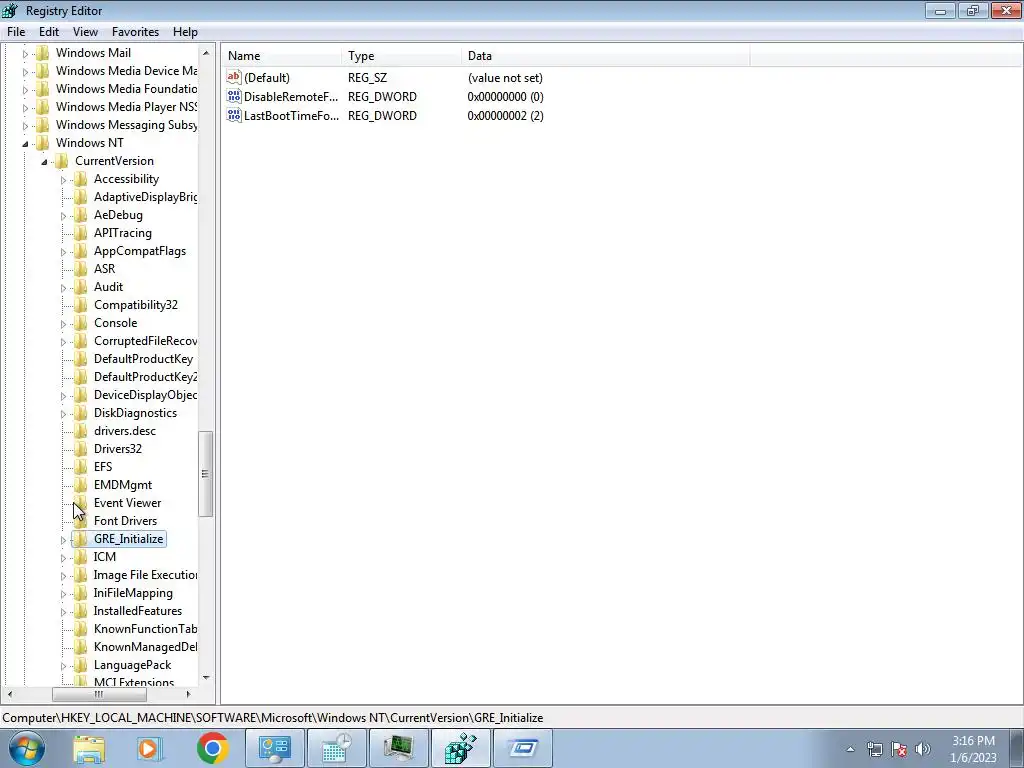Image resolution: width=1024 pixels, height=768 pixels.
Task: Click the ASR folder icon
Action: pyautogui.click(x=80, y=268)
